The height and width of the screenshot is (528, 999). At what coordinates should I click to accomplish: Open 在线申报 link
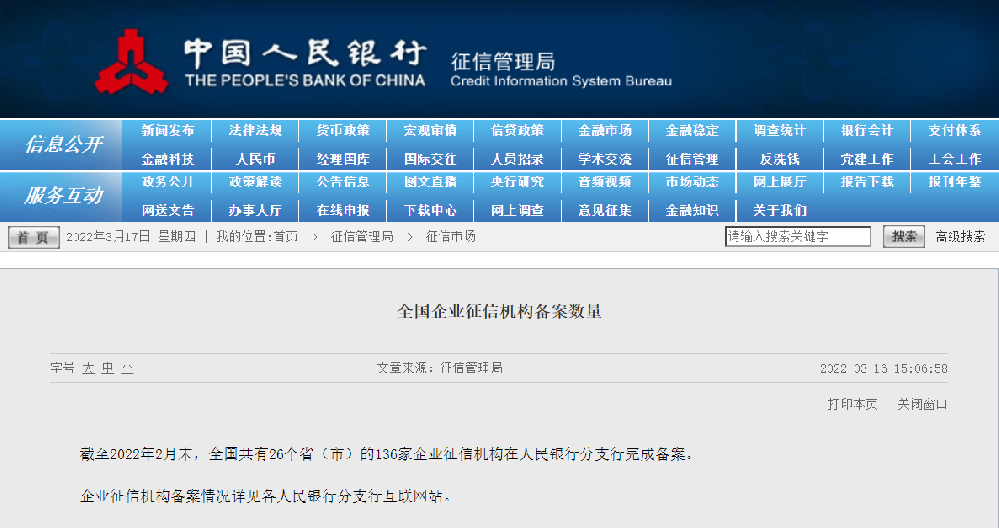pyautogui.click(x=343, y=211)
